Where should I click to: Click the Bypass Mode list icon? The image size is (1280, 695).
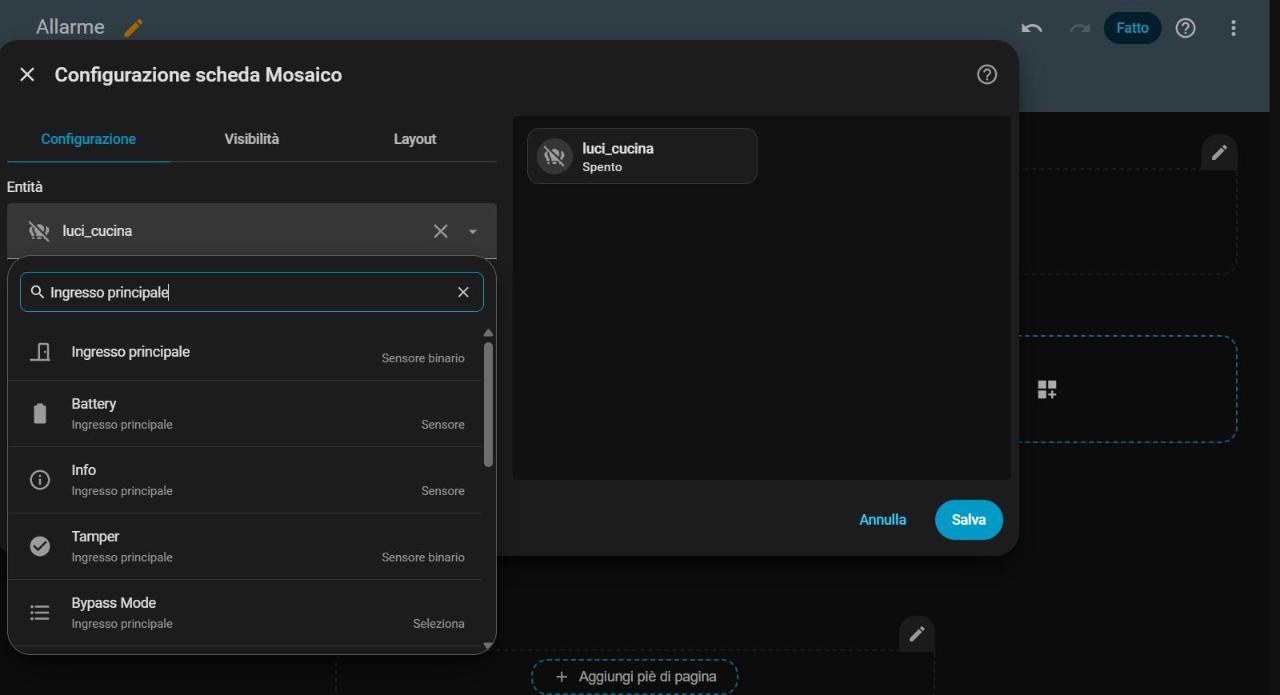click(x=40, y=612)
